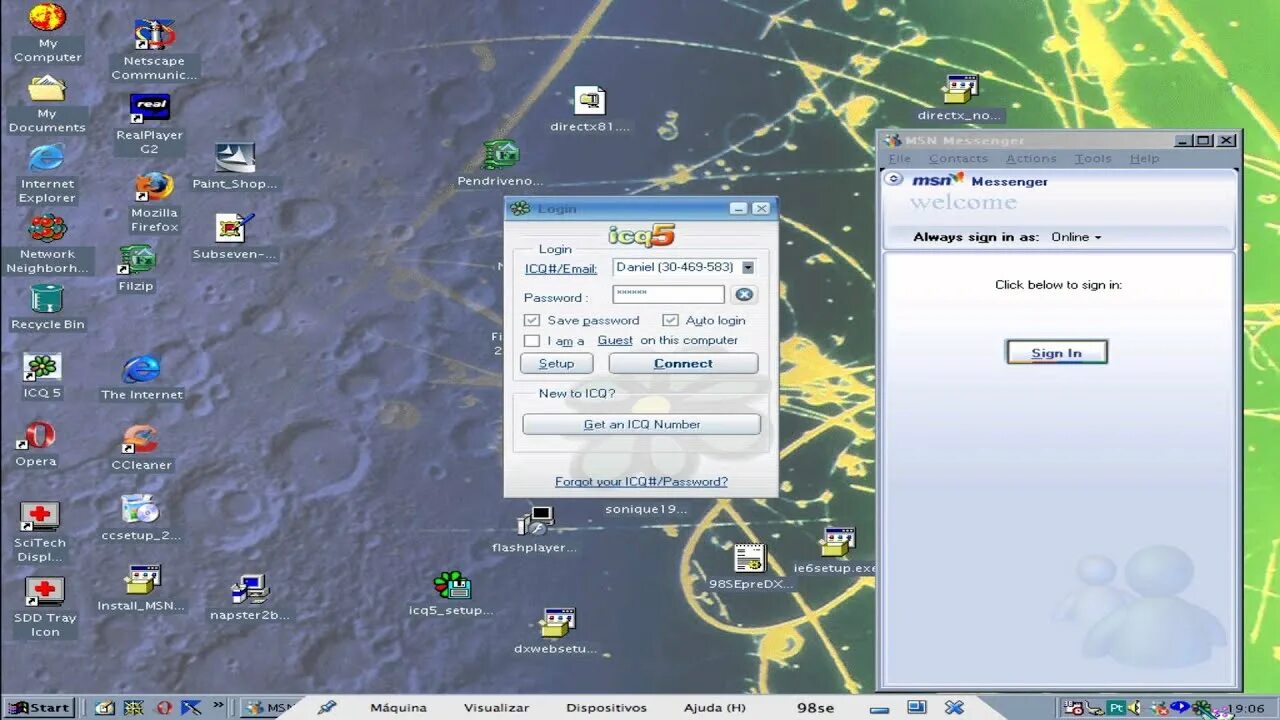The width and height of the screenshot is (1280, 720).
Task: Collapse the MSN Messenger header chevron
Action: (894, 179)
